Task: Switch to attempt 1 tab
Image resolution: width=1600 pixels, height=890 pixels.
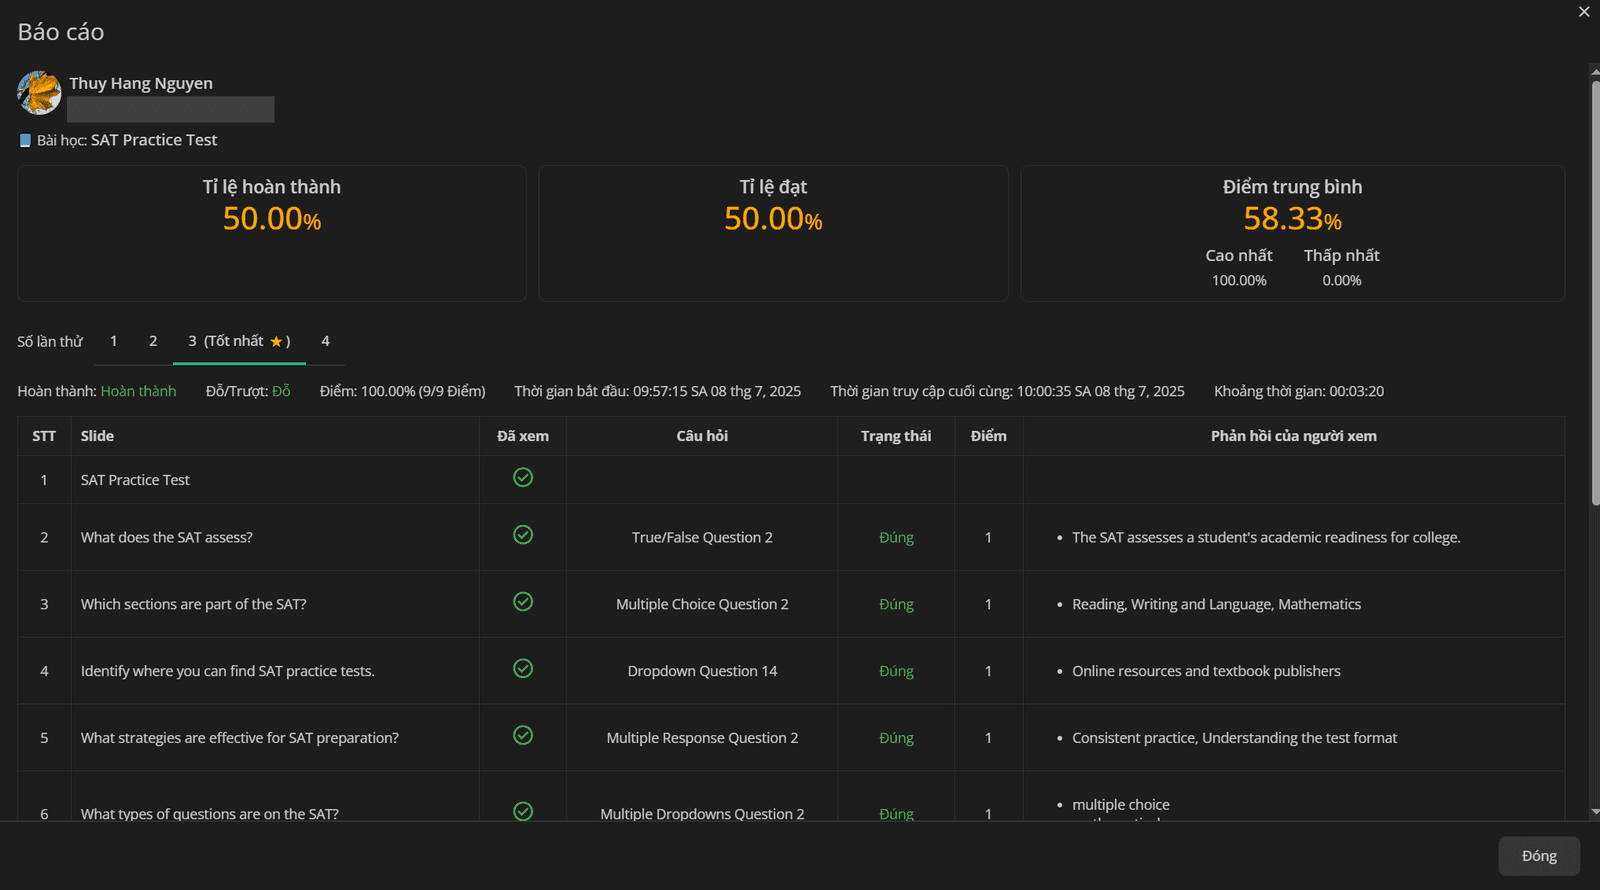Action: (114, 341)
